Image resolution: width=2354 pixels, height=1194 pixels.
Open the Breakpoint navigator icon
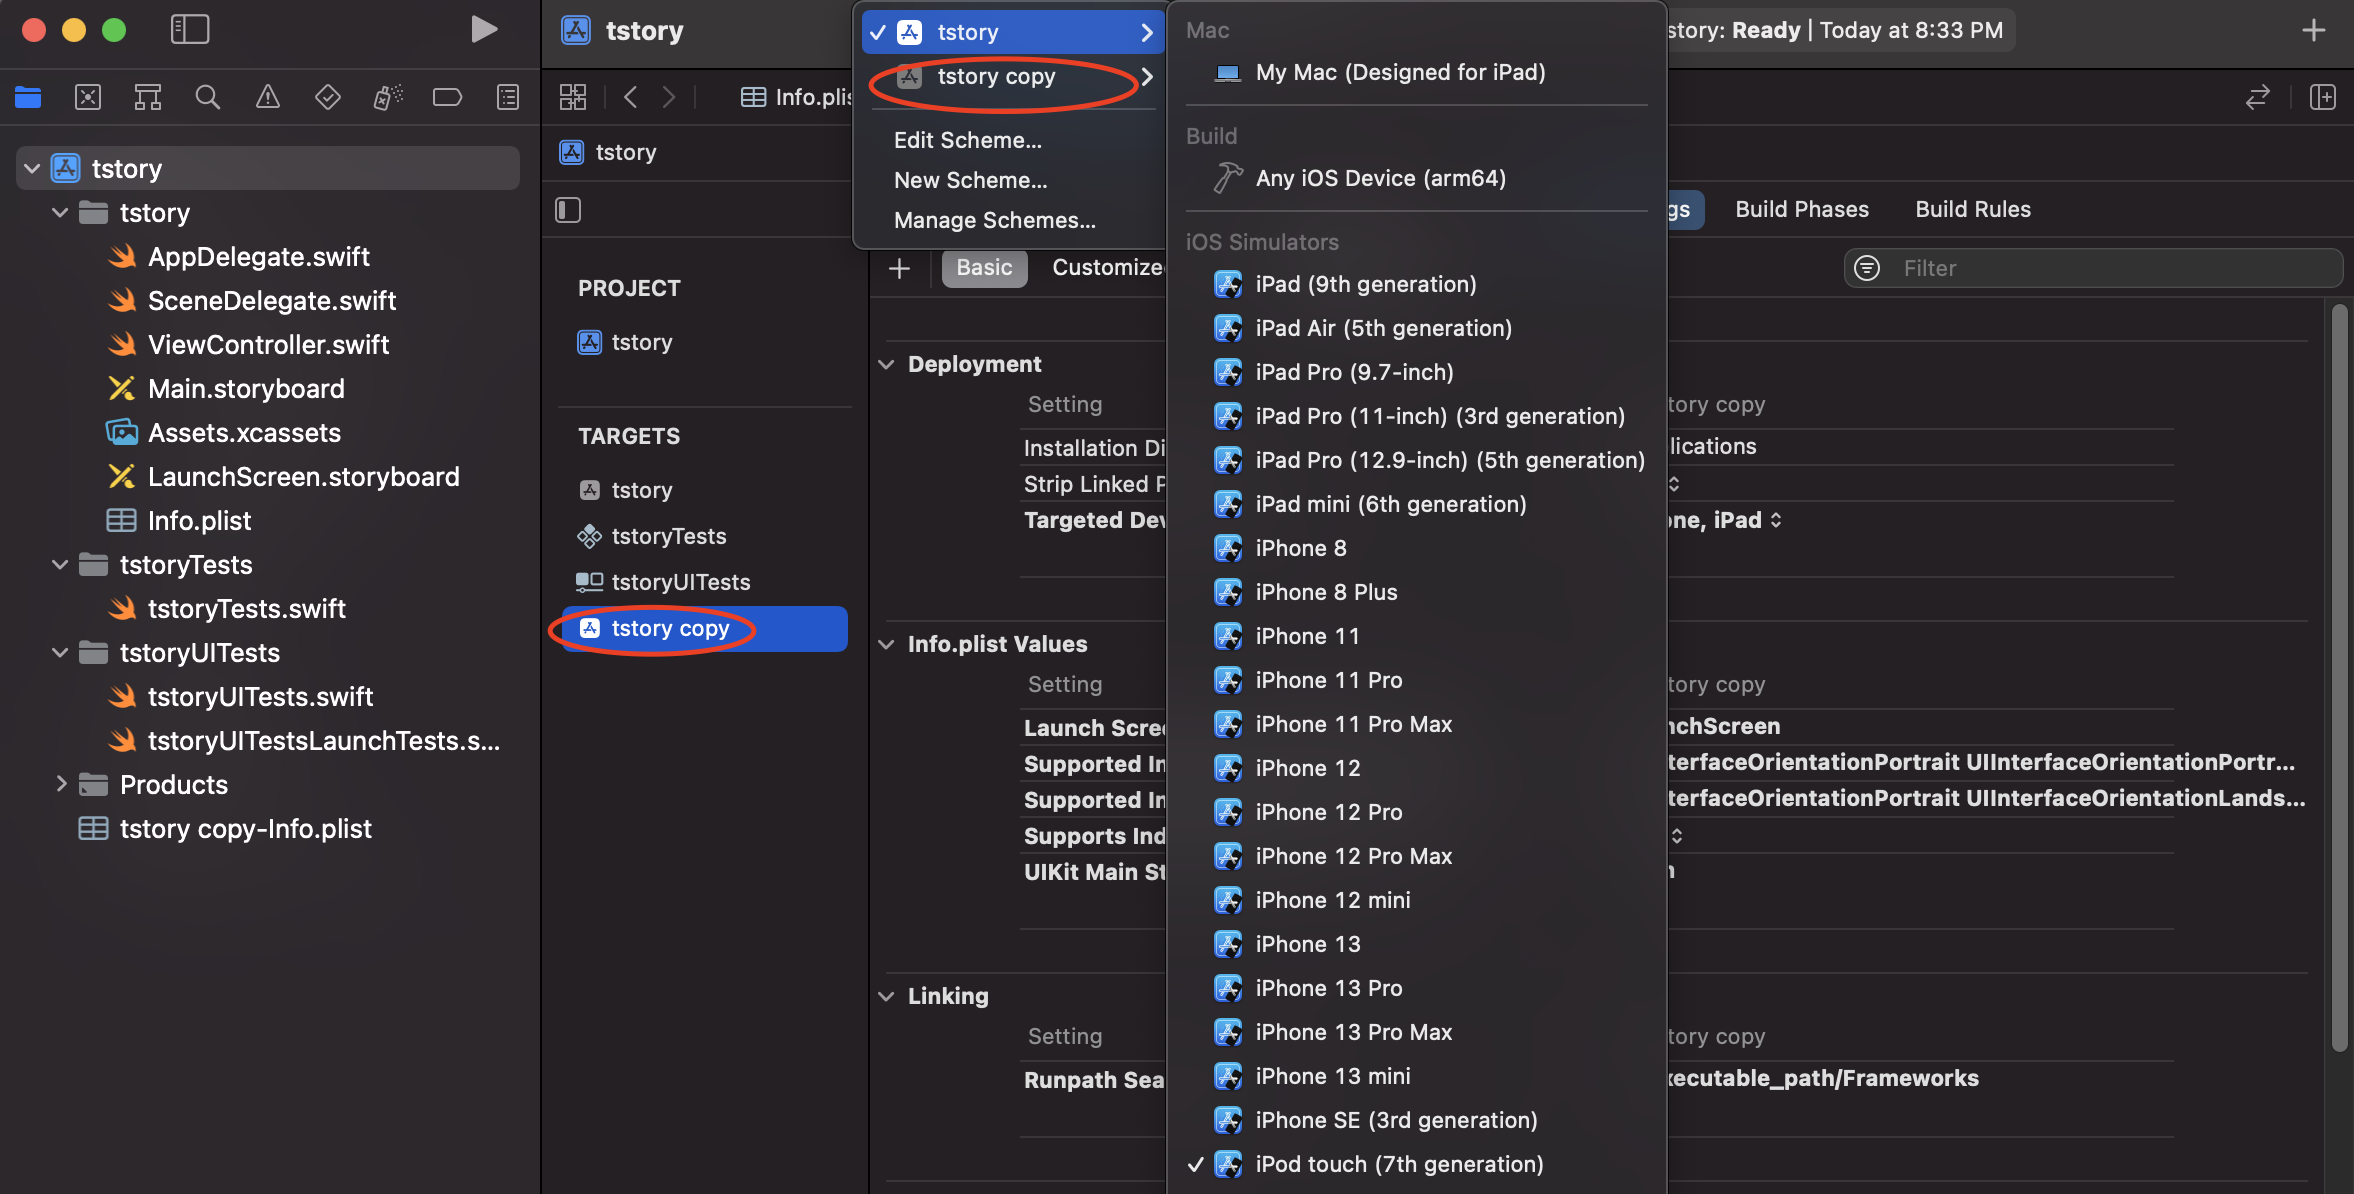(x=447, y=97)
